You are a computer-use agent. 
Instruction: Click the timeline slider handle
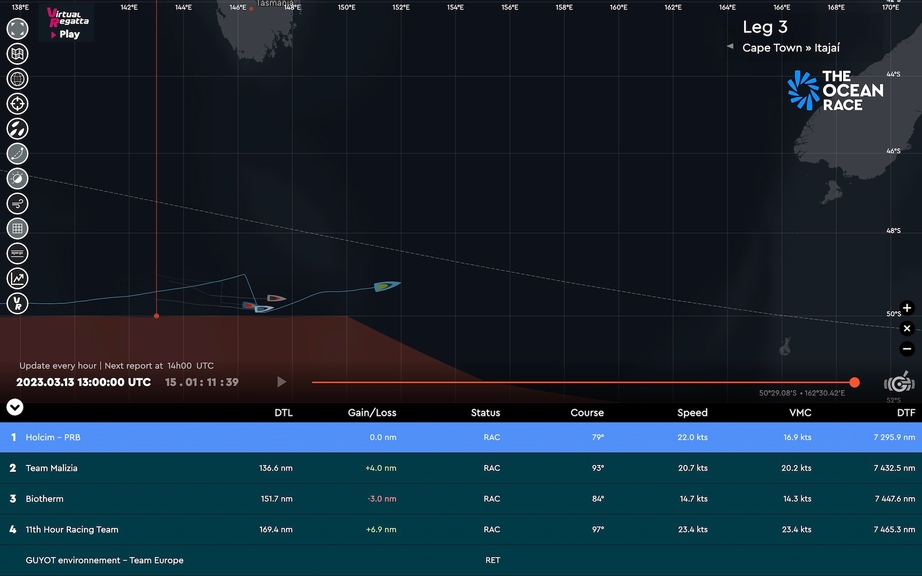point(854,382)
